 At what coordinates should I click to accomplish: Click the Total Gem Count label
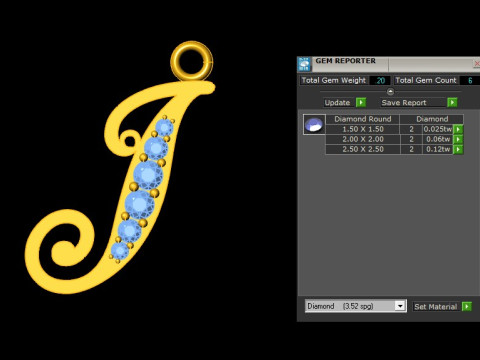(x=426, y=80)
